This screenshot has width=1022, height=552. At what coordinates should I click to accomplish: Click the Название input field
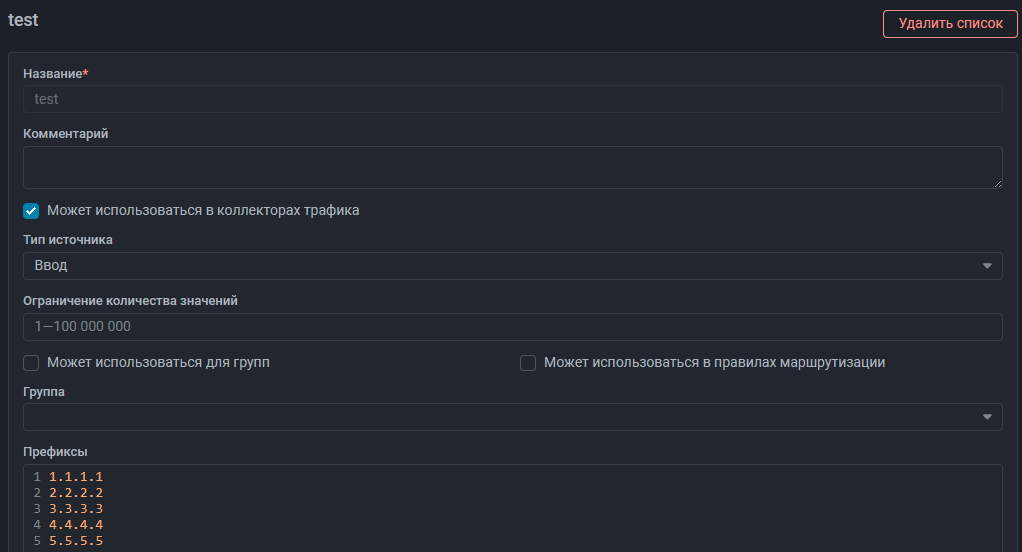512,99
